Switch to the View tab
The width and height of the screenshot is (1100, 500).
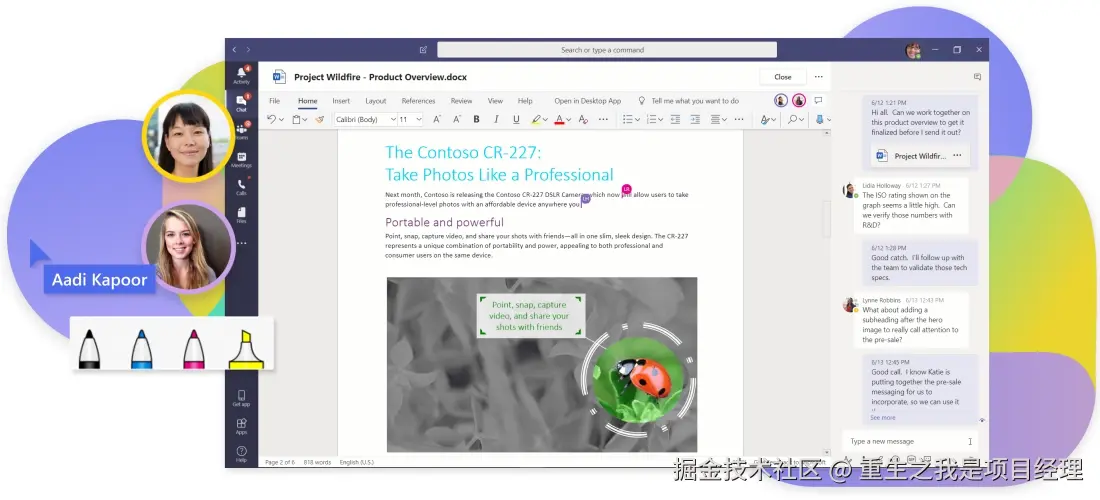[x=495, y=101]
